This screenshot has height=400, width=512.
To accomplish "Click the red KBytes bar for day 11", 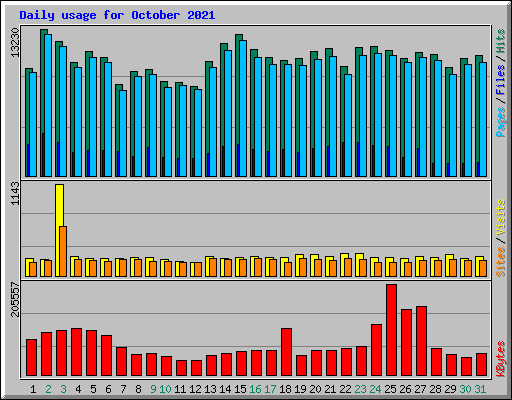I will [x=181, y=368].
